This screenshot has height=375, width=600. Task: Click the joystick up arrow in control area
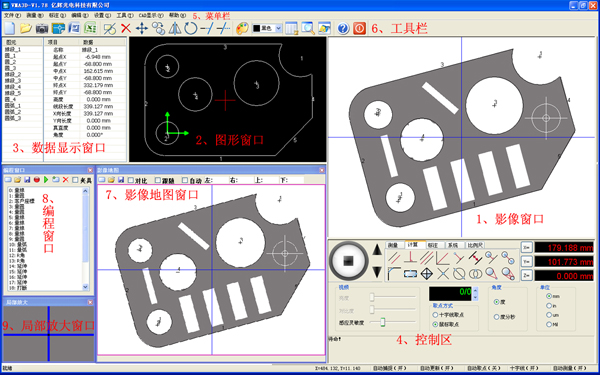pyautogui.click(x=377, y=250)
